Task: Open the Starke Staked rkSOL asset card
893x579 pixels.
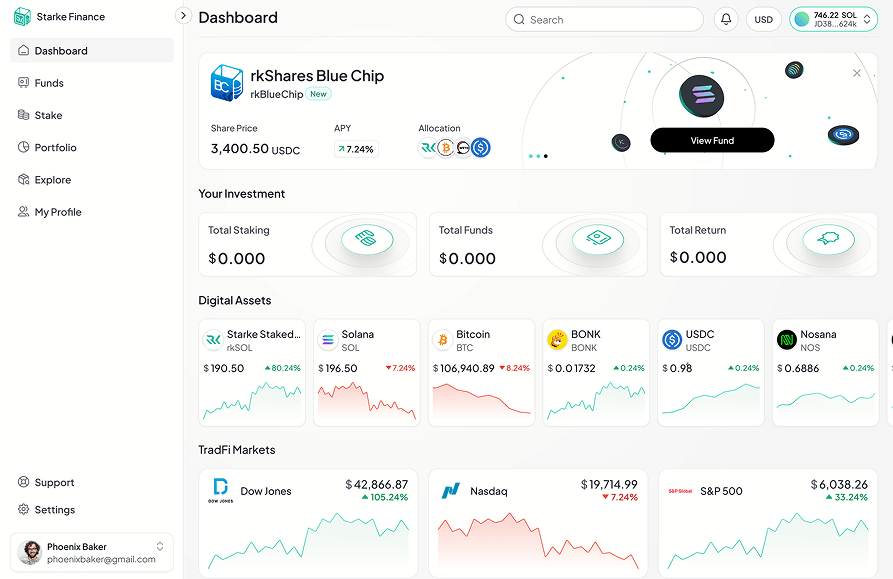Action: pyautogui.click(x=252, y=372)
